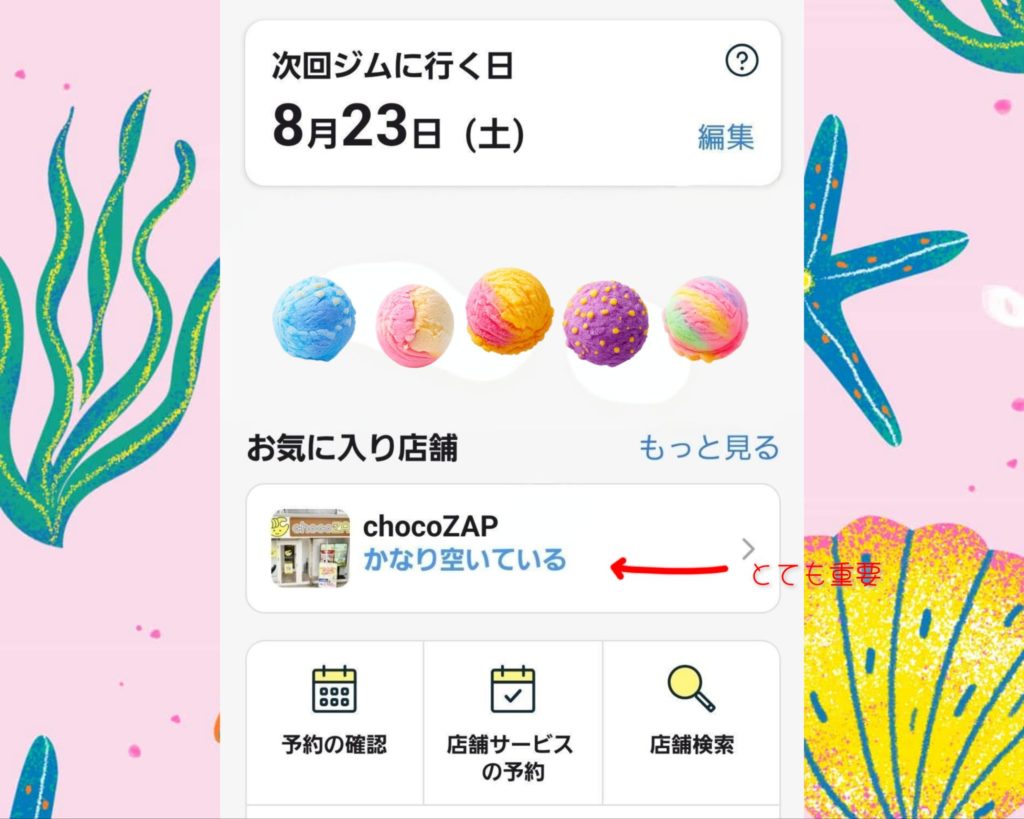
Task: Click the かなり空いている status text
Action: tap(464, 560)
